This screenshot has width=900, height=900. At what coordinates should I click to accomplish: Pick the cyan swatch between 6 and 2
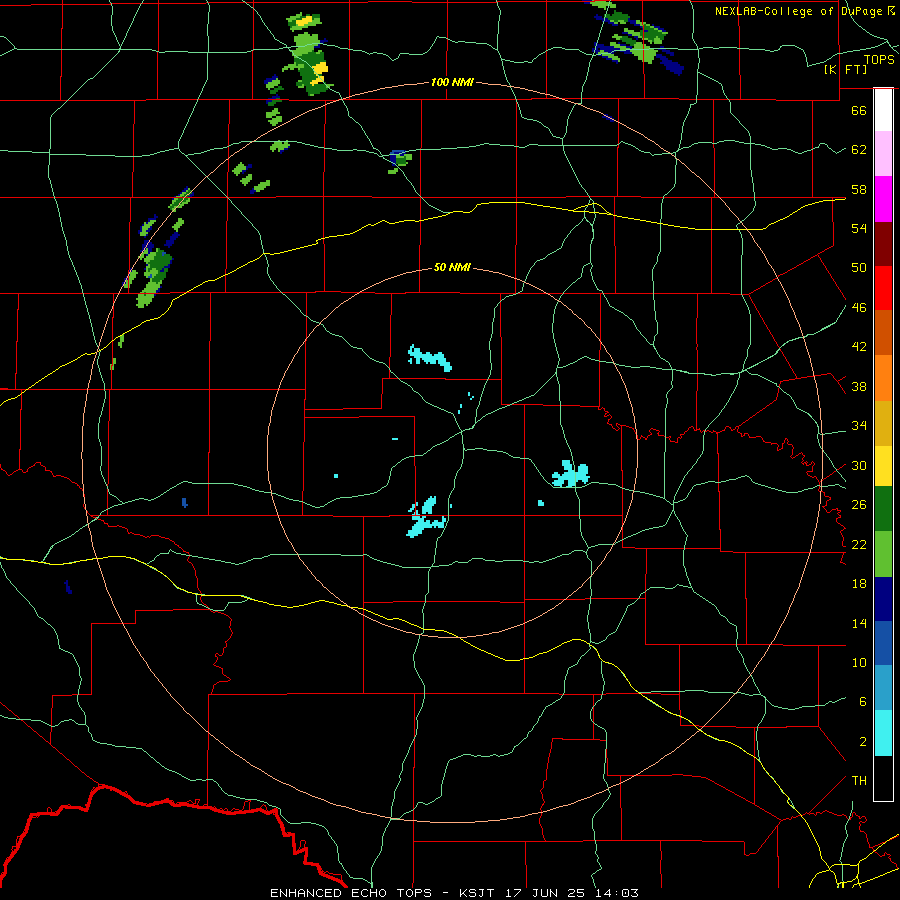883,733
